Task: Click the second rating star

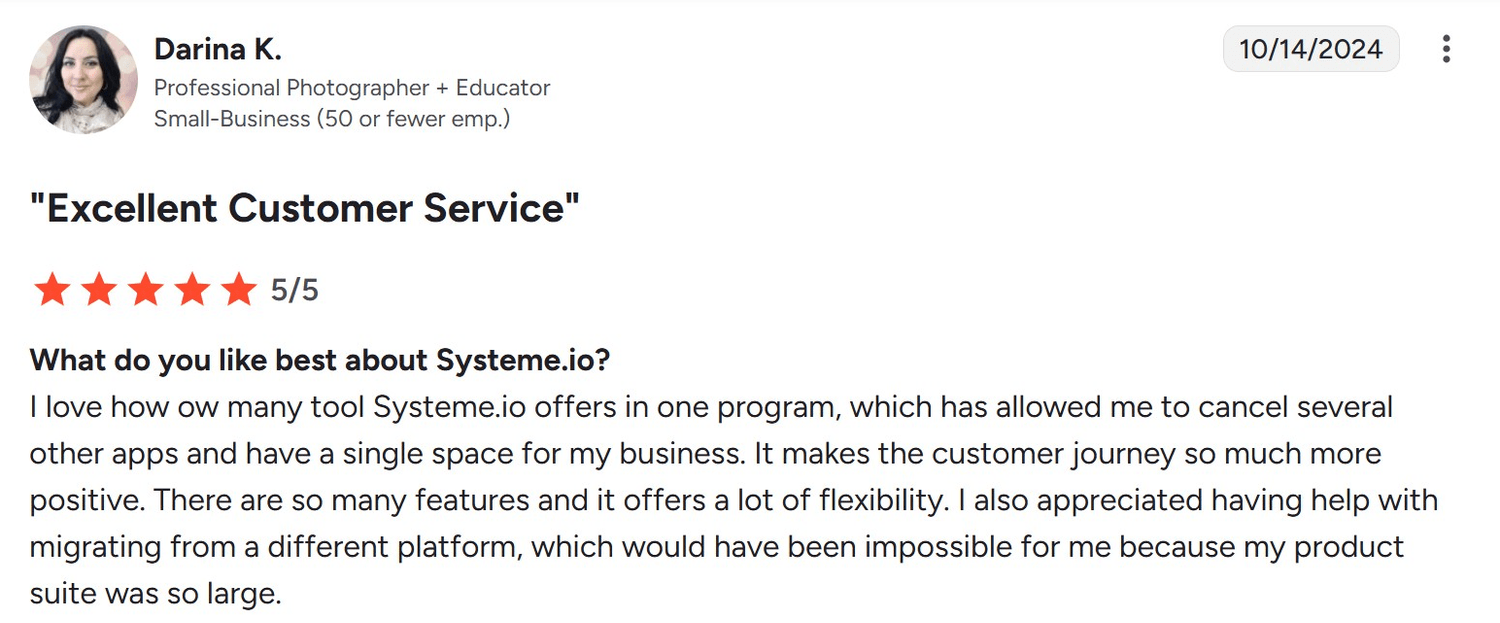Action: tap(98, 290)
